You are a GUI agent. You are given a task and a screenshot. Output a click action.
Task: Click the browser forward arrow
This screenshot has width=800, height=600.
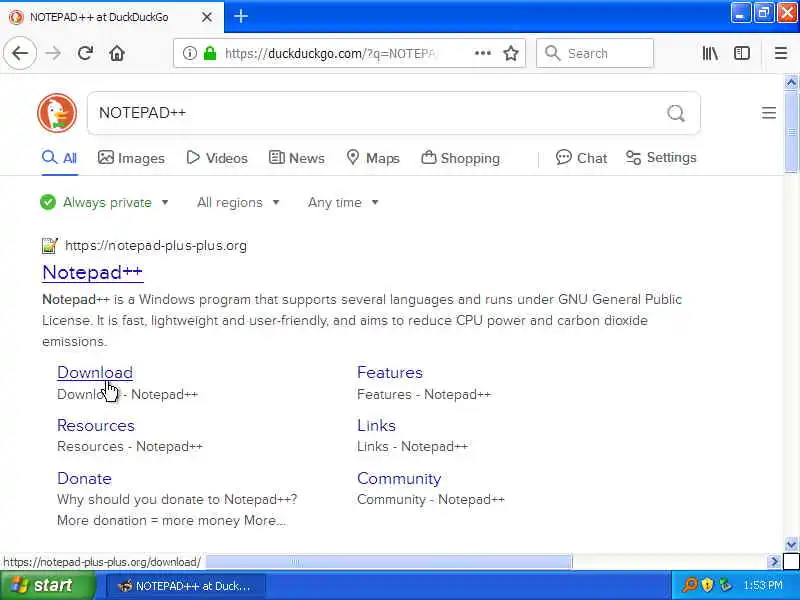[x=53, y=53]
